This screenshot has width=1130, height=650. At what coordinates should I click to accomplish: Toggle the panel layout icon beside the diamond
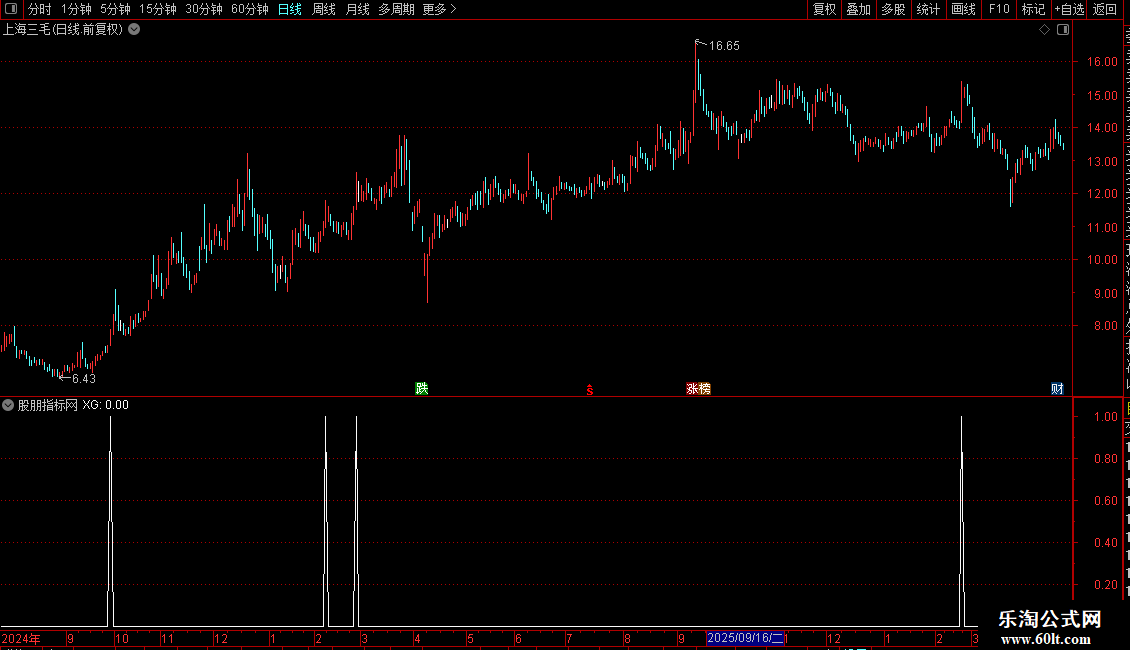1063,30
